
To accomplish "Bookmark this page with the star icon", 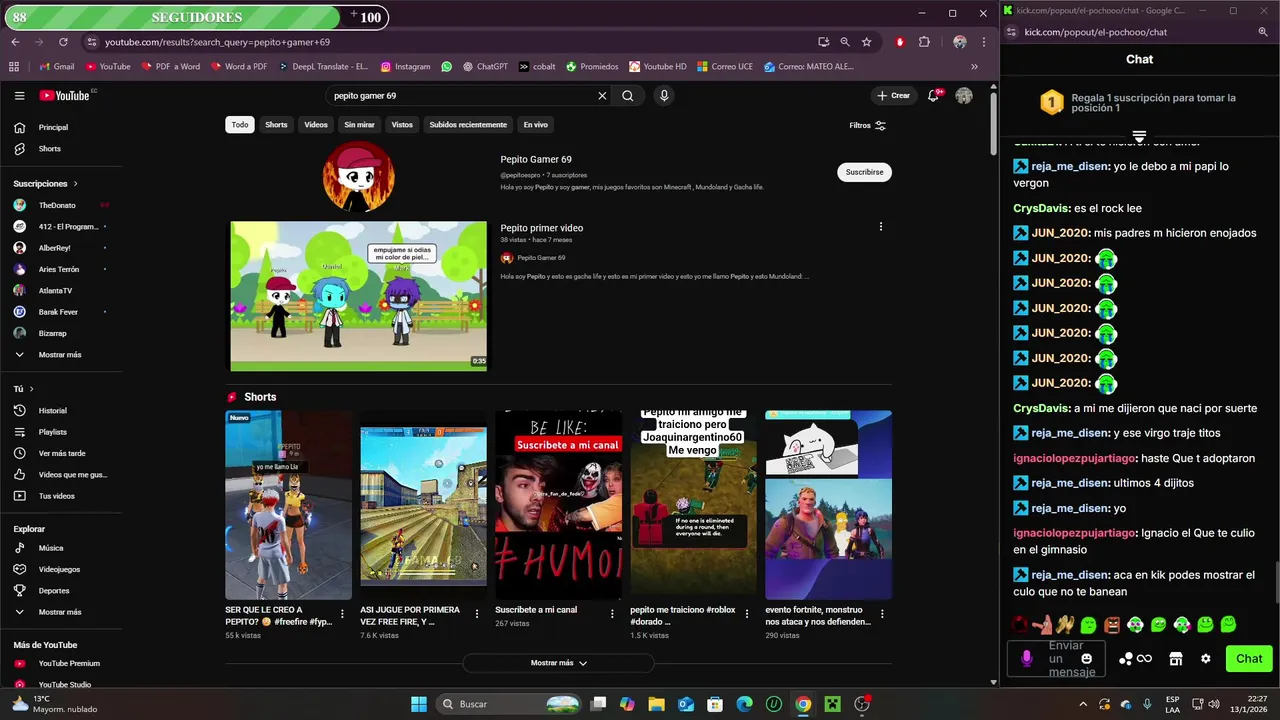I will click(866, 42).
